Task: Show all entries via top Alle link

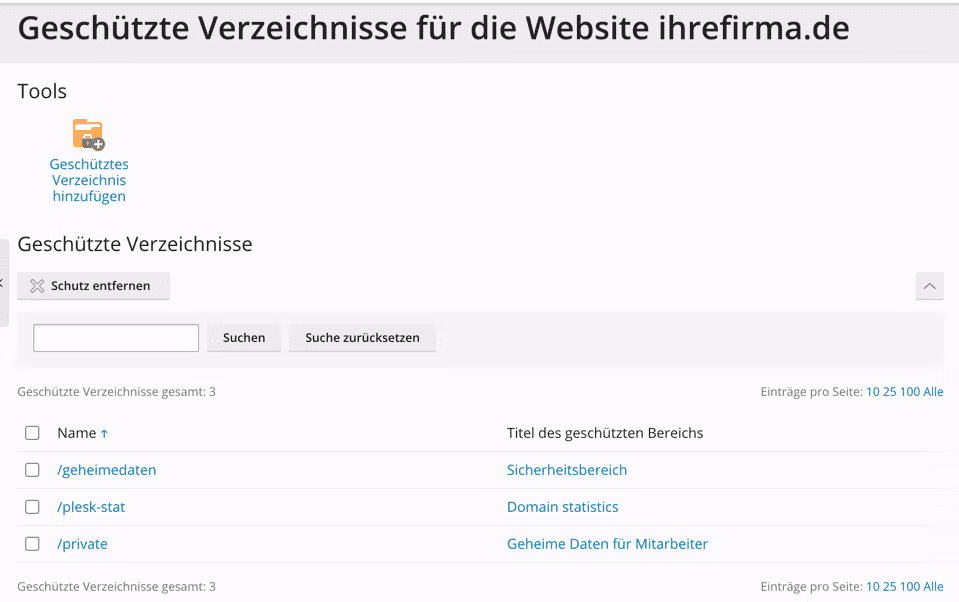Action: point(933,392)
